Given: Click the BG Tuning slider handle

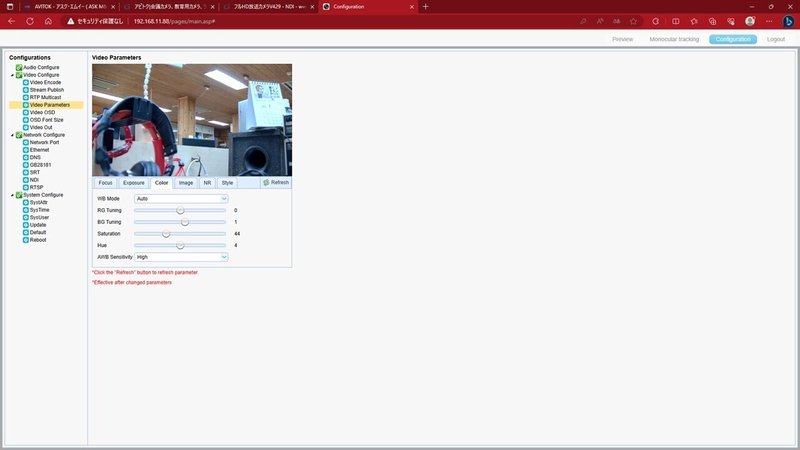Looking at the screenshot, I should pyautogui.click(x=185, y=222).
